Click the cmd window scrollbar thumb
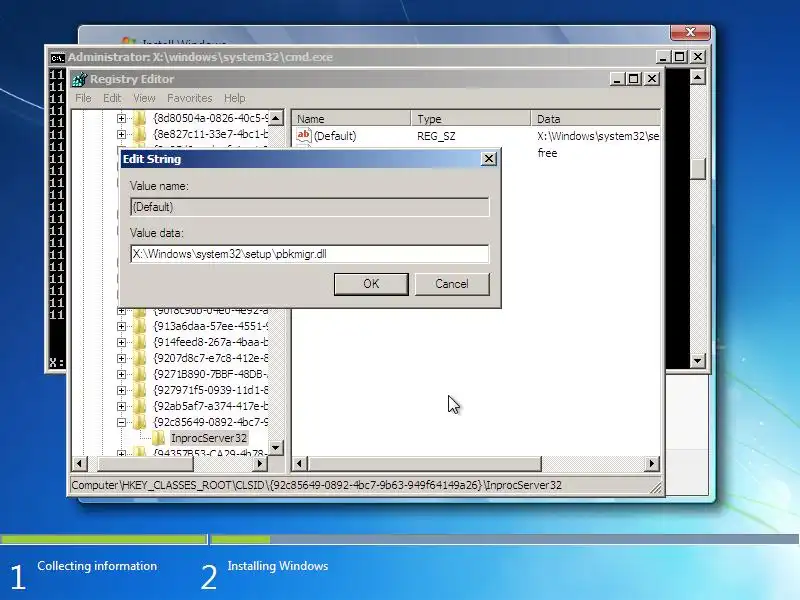The height and width of the screenshot is (600, 800). [697, 168]
